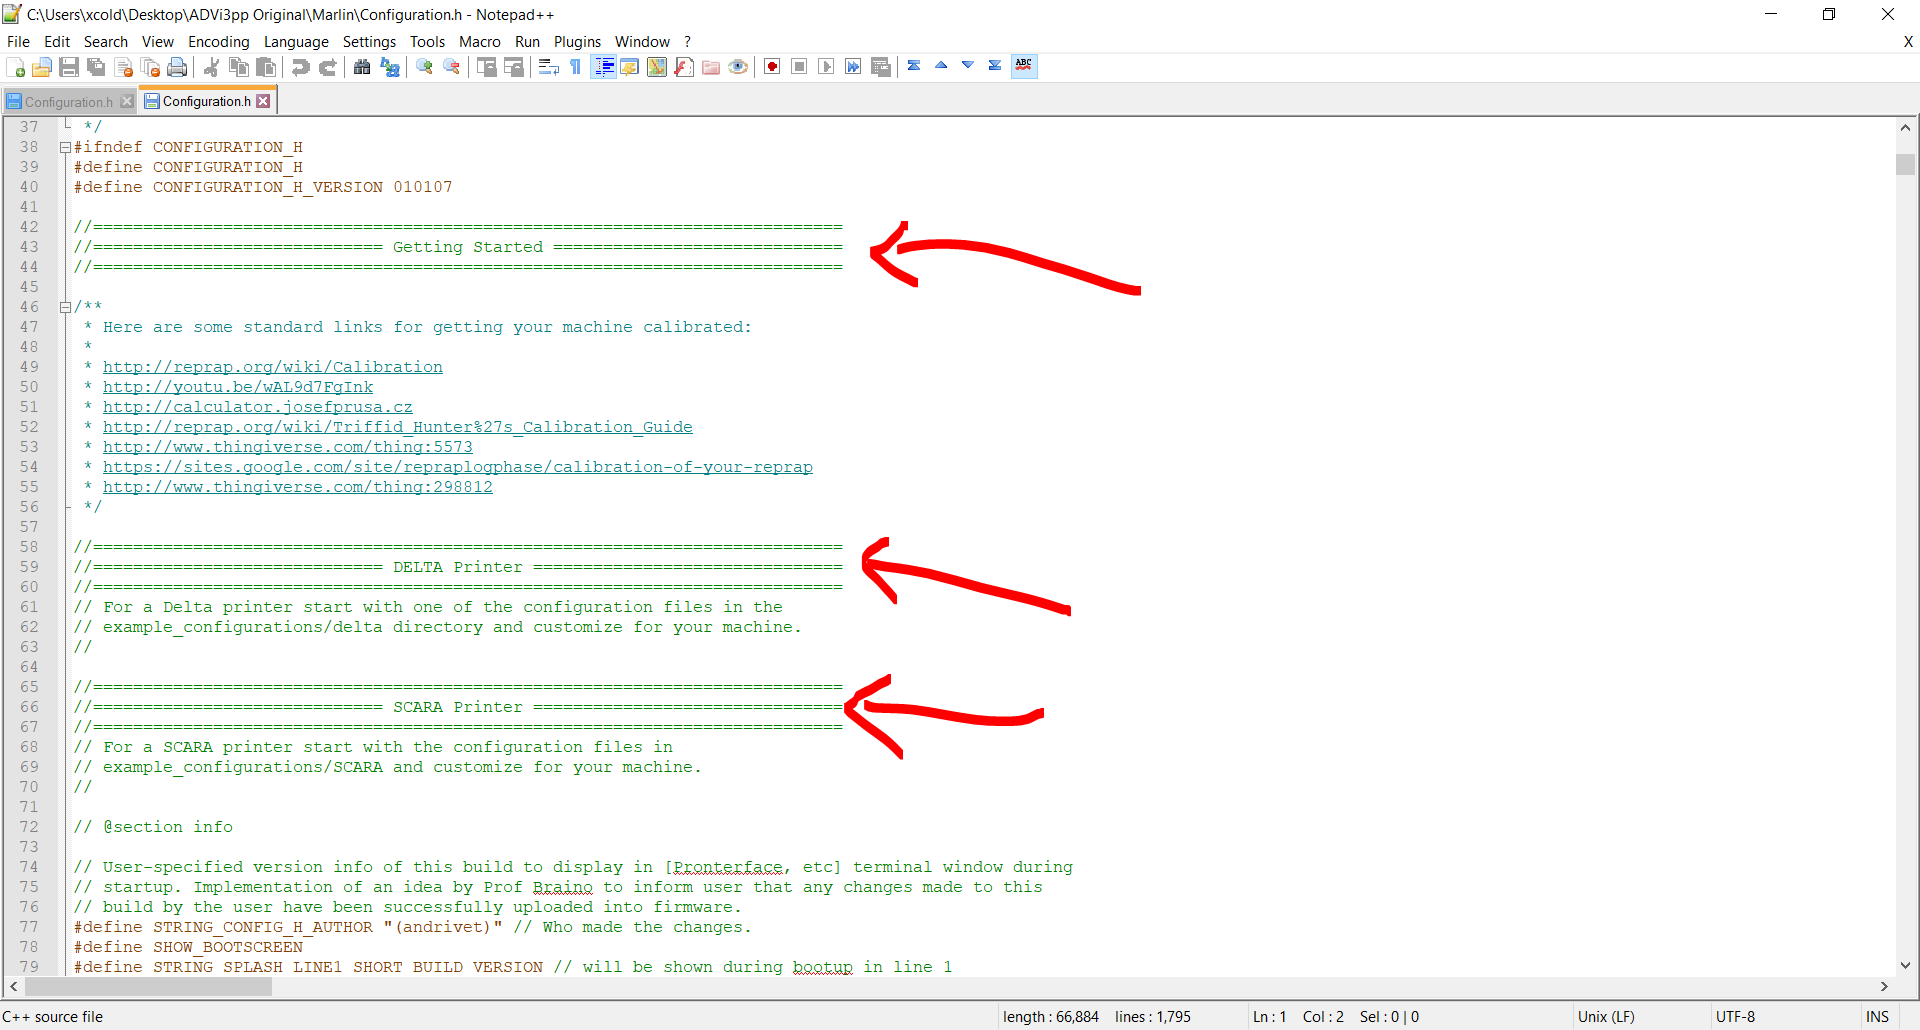
Task: Click the Close All documents toolbar icon
Action: (151, 67)
